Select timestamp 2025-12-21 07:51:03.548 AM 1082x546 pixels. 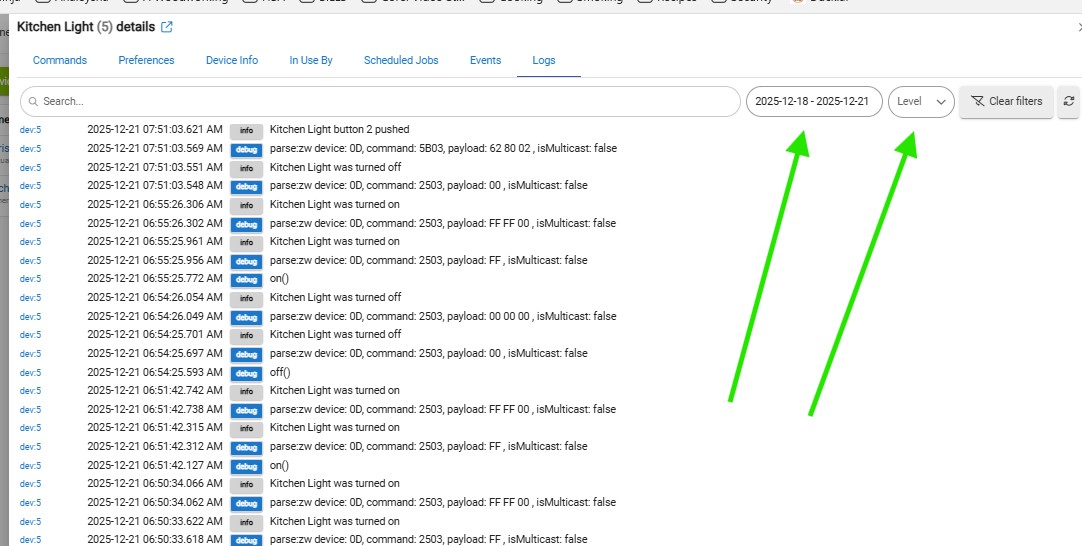pos(155,185)
